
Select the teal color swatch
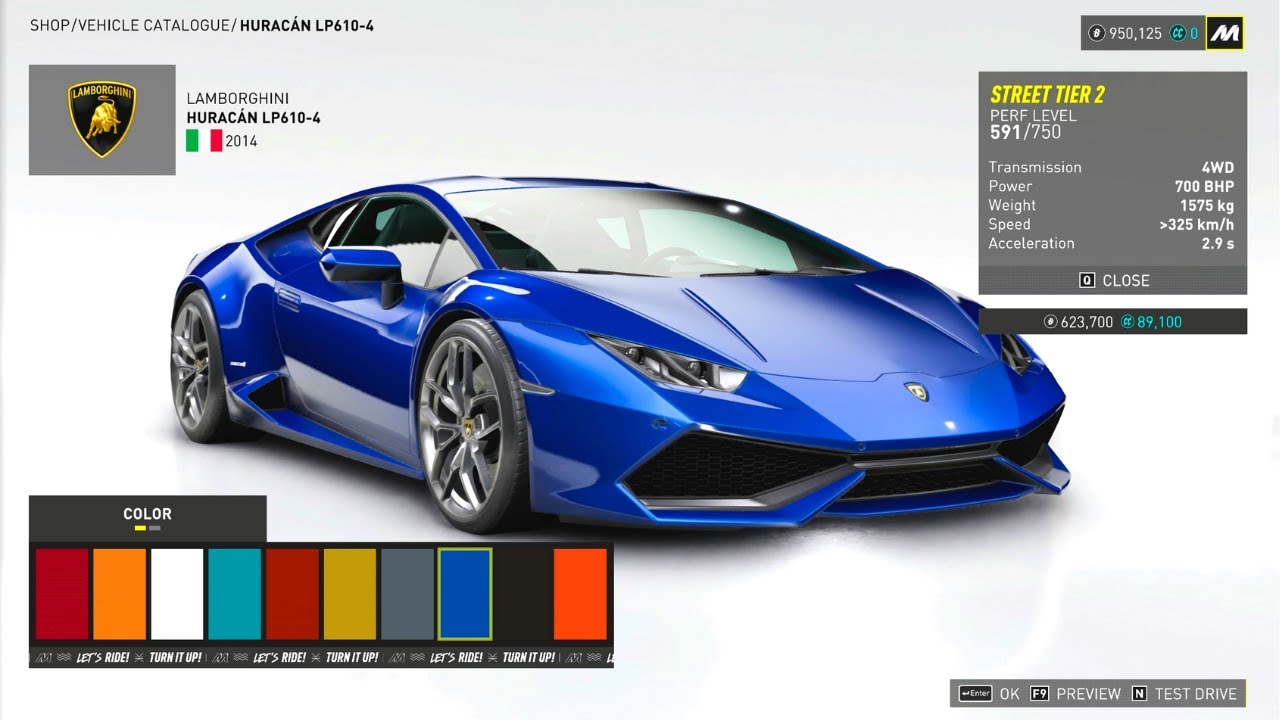point(235,594)
